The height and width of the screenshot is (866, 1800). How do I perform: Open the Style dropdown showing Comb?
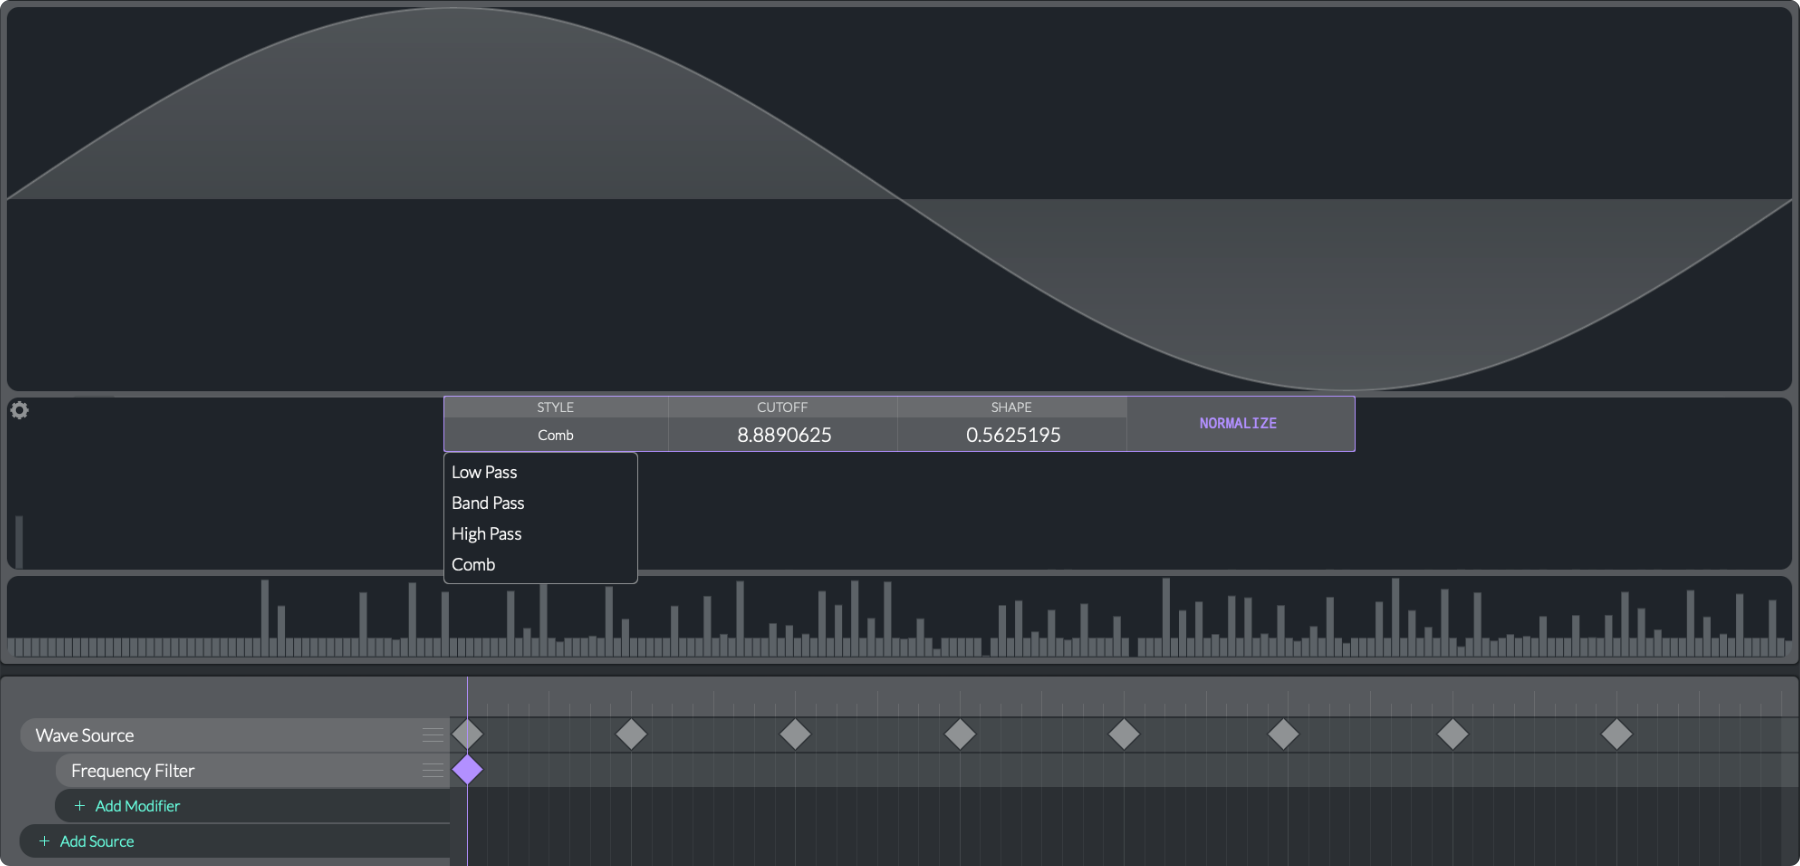556,435
